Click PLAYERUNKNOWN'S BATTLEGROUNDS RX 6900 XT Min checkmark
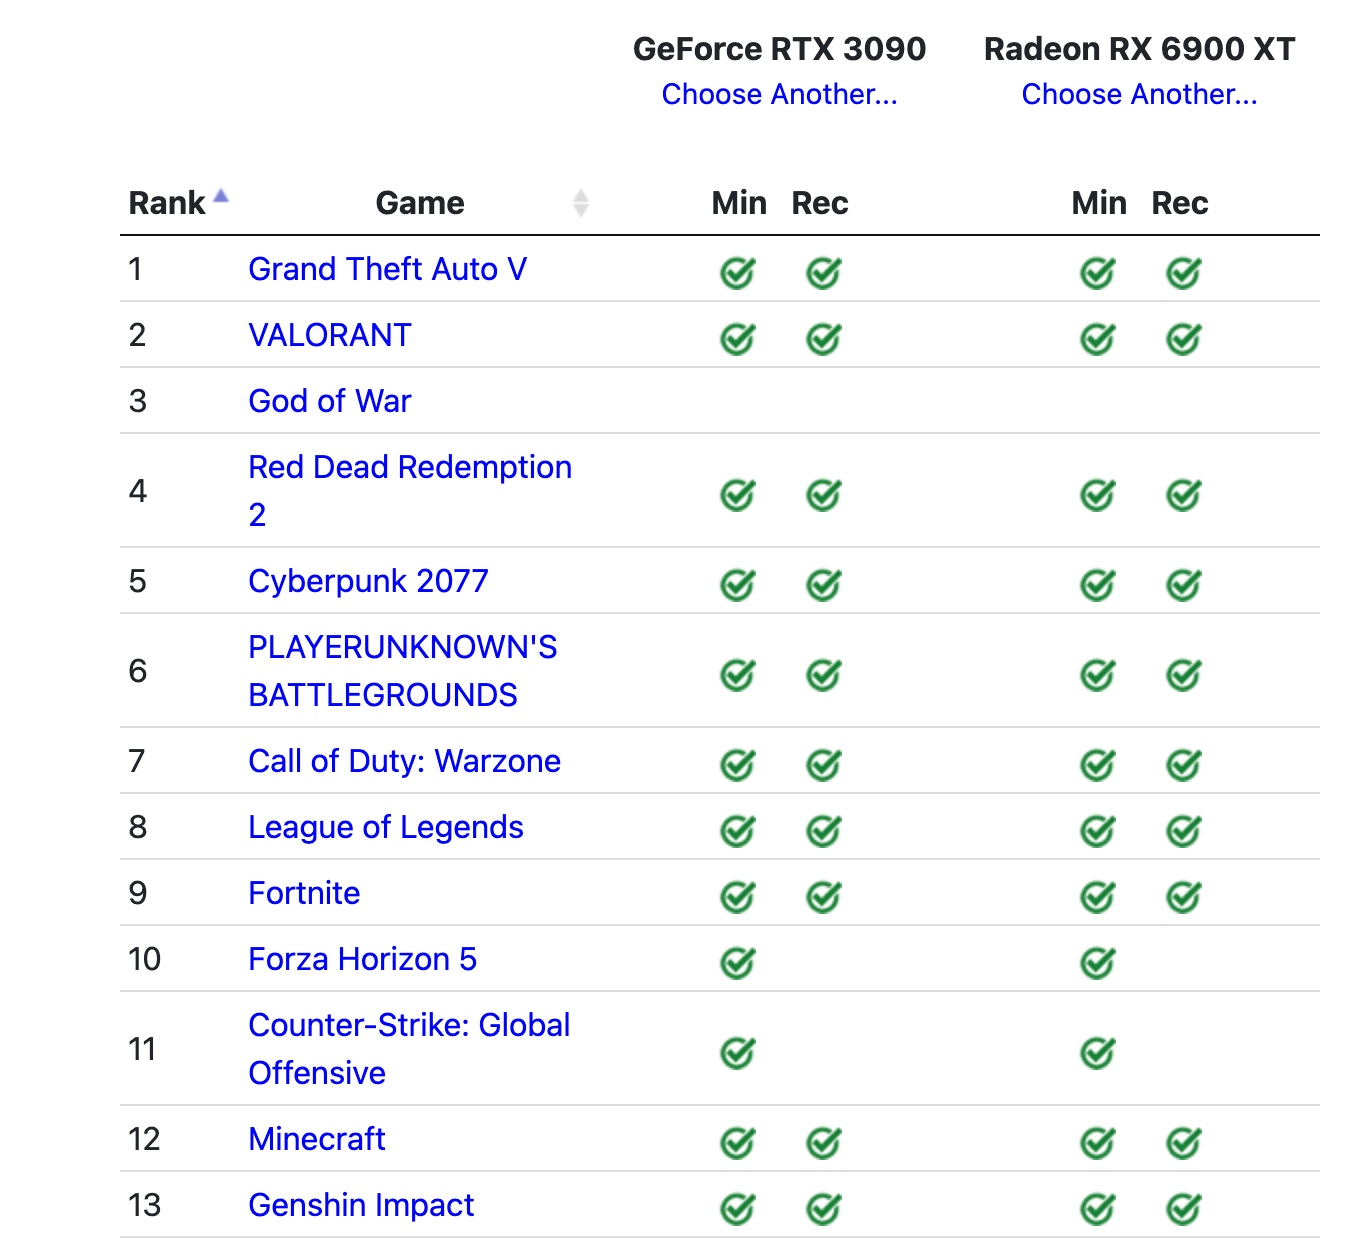 pyautogui.click(x=1098, y=674)
